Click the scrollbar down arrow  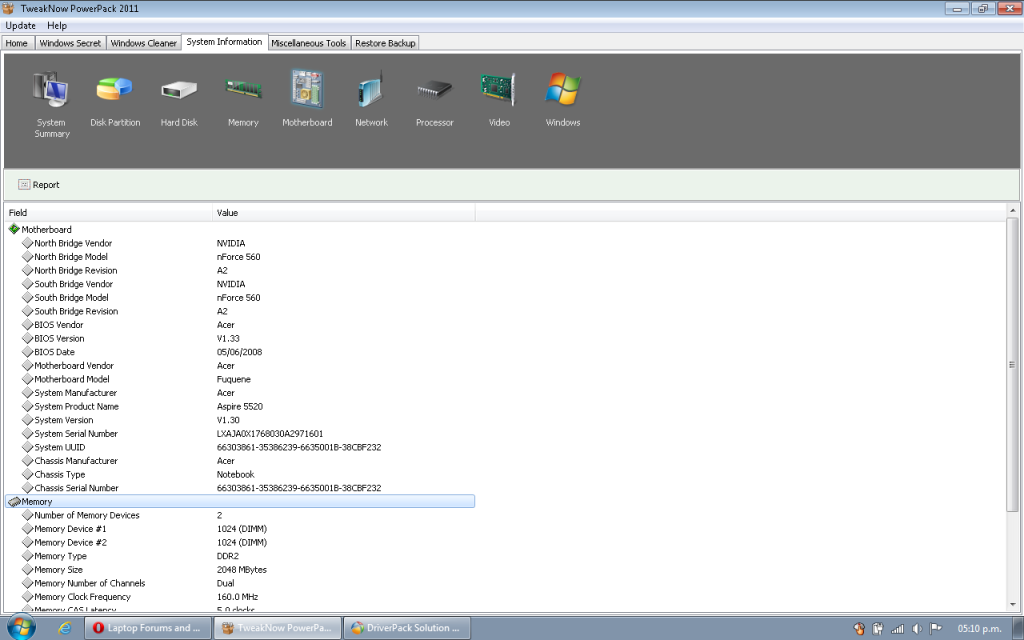tap(1012, 605)
